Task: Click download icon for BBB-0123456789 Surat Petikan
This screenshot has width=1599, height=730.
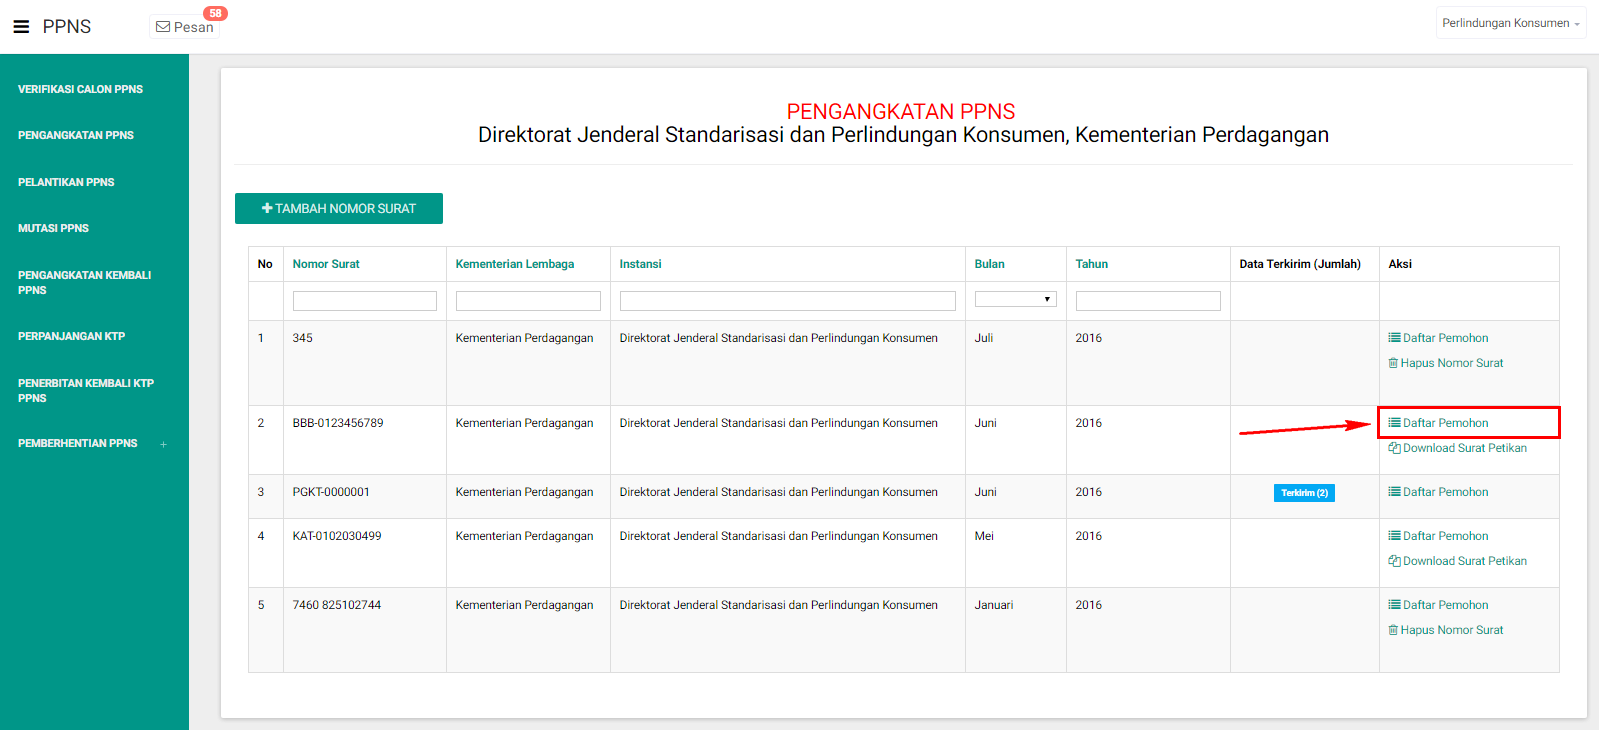Action: 1394,448
